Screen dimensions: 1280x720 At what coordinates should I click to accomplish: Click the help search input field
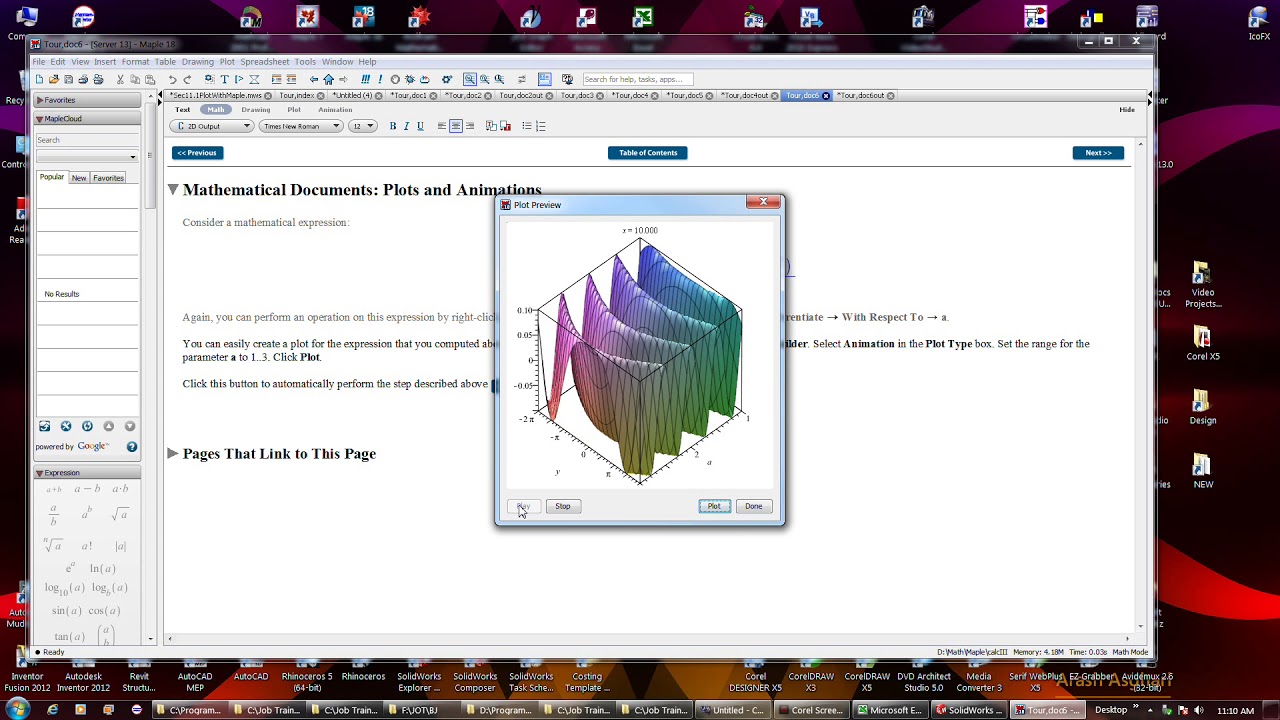(x=637, y=79)
